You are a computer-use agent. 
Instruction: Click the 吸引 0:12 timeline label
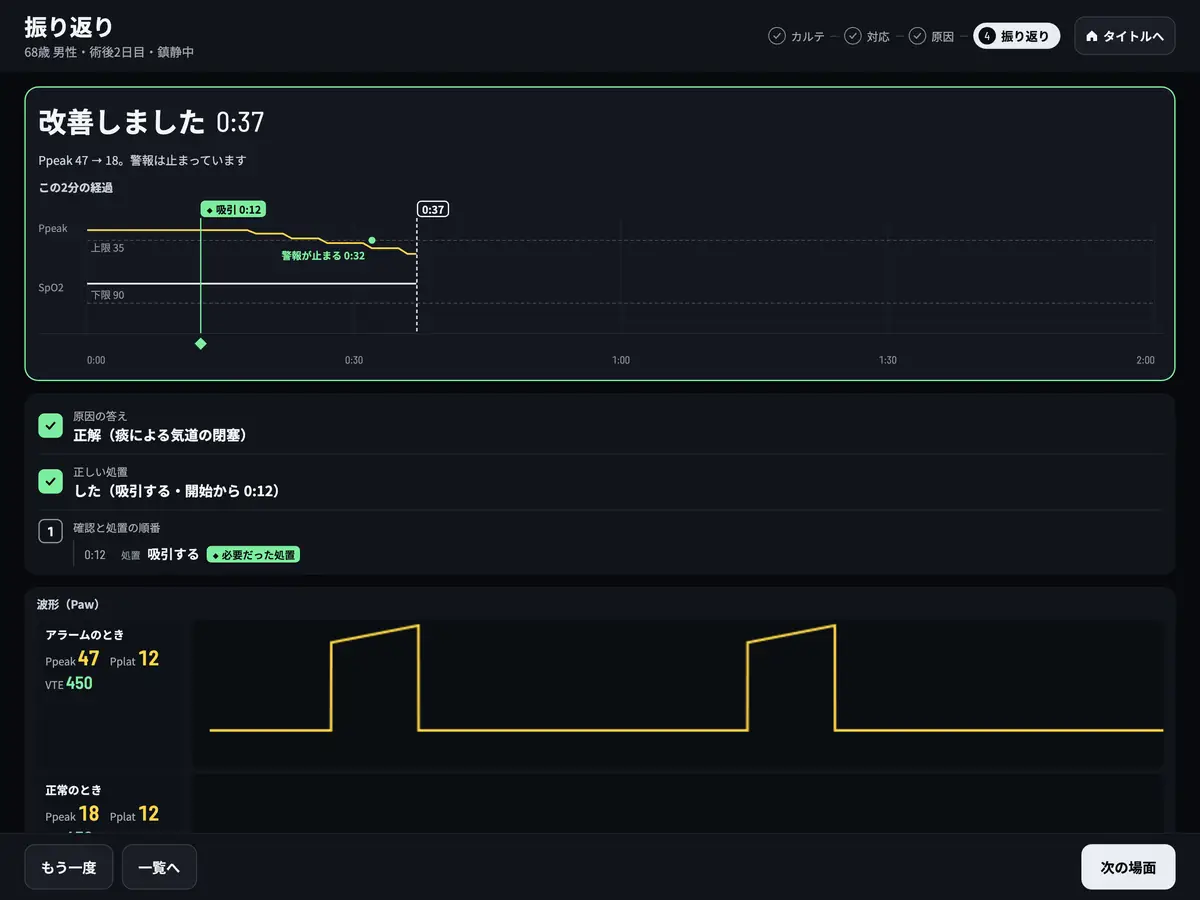click(233, 210)
